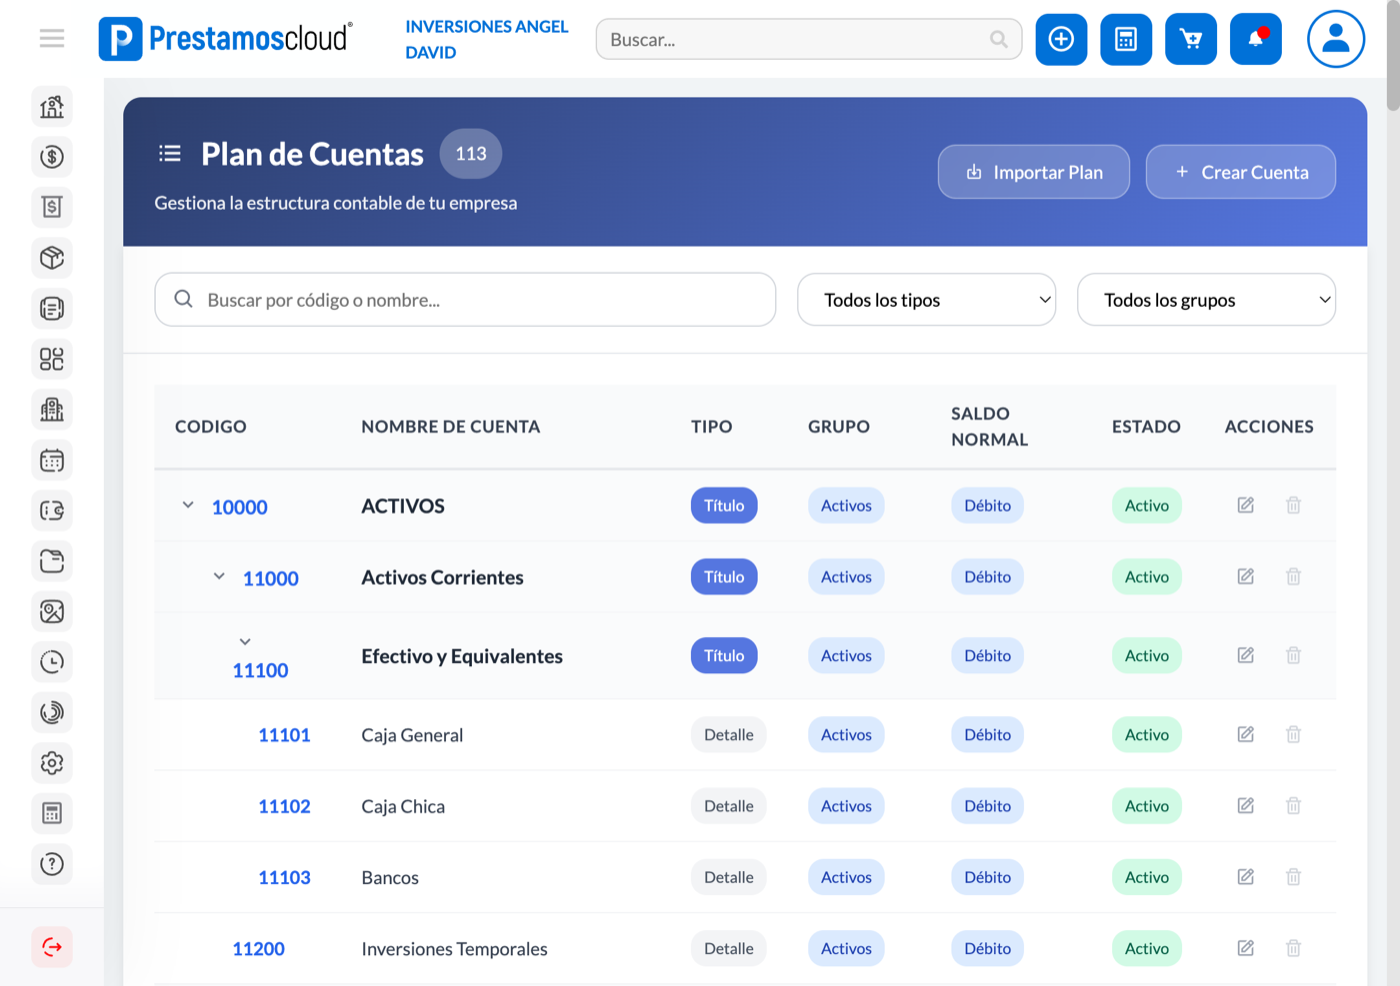
Task: Edit the Efectivo y Equivalentes account
Action: (1246, 656)
